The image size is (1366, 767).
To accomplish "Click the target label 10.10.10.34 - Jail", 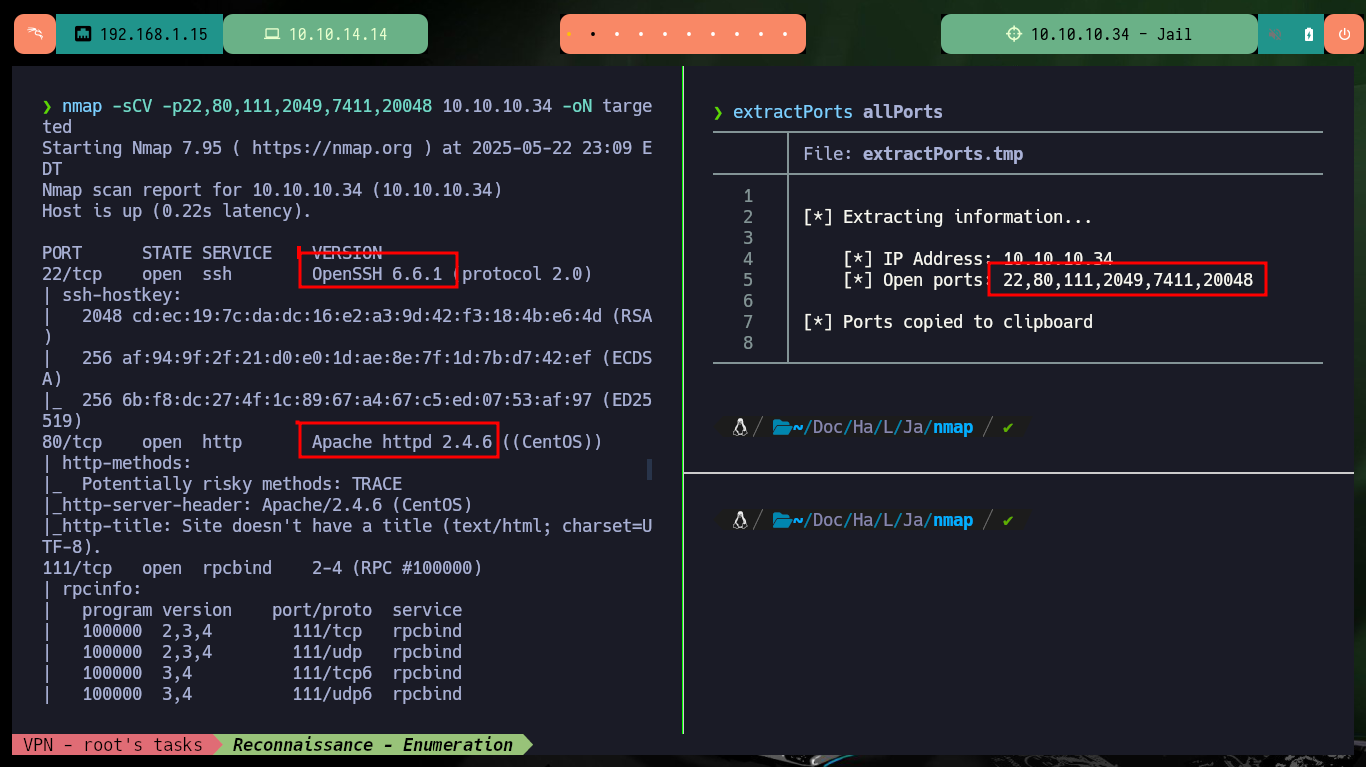I will pyautogui.click(x=1111, y=34).
